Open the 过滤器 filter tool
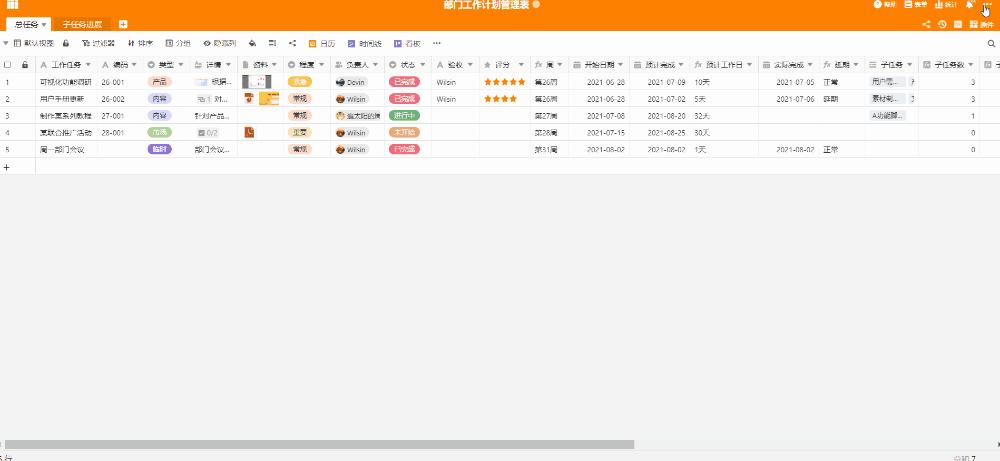This screenshot has width=1000, height=461. pyautogui.click(x=98, y=44)
